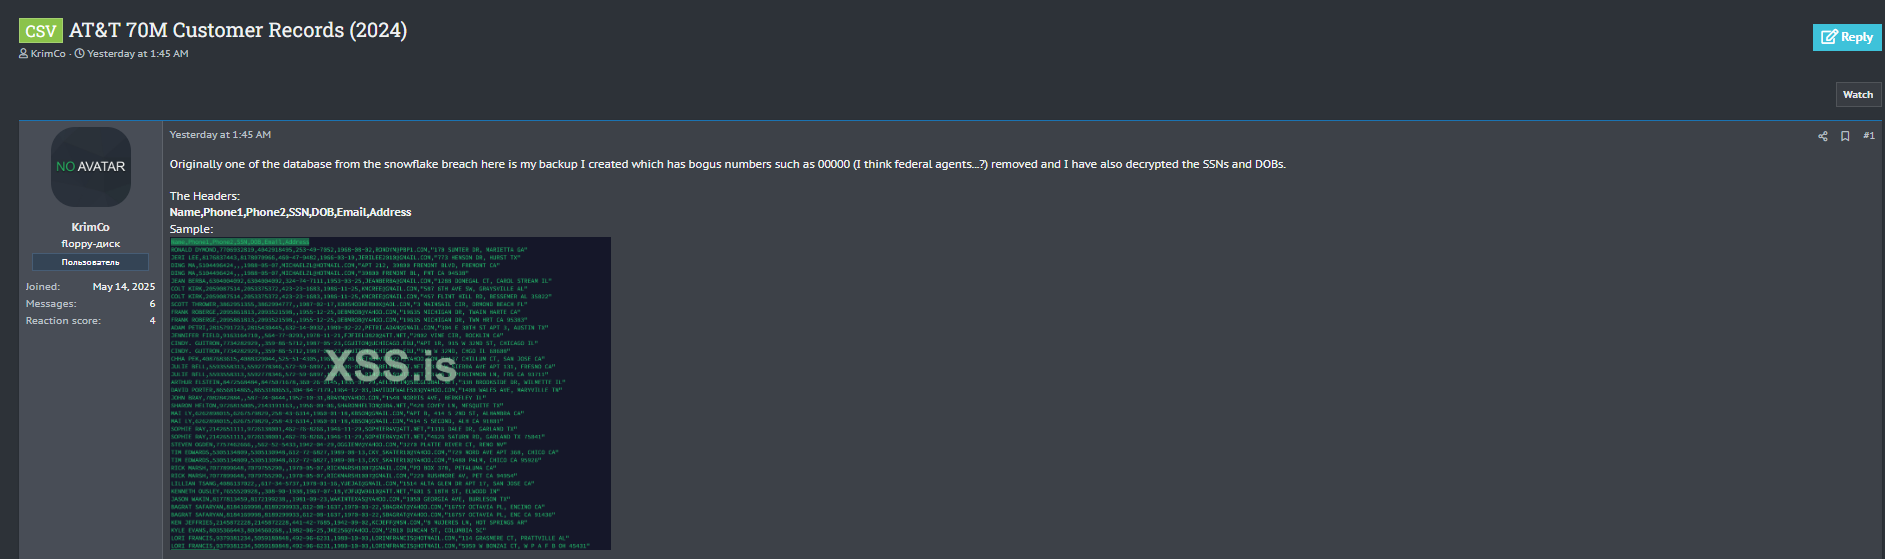
Task: Click the post timestamp Yesterday at 1:45 AM
Action: 220,135
